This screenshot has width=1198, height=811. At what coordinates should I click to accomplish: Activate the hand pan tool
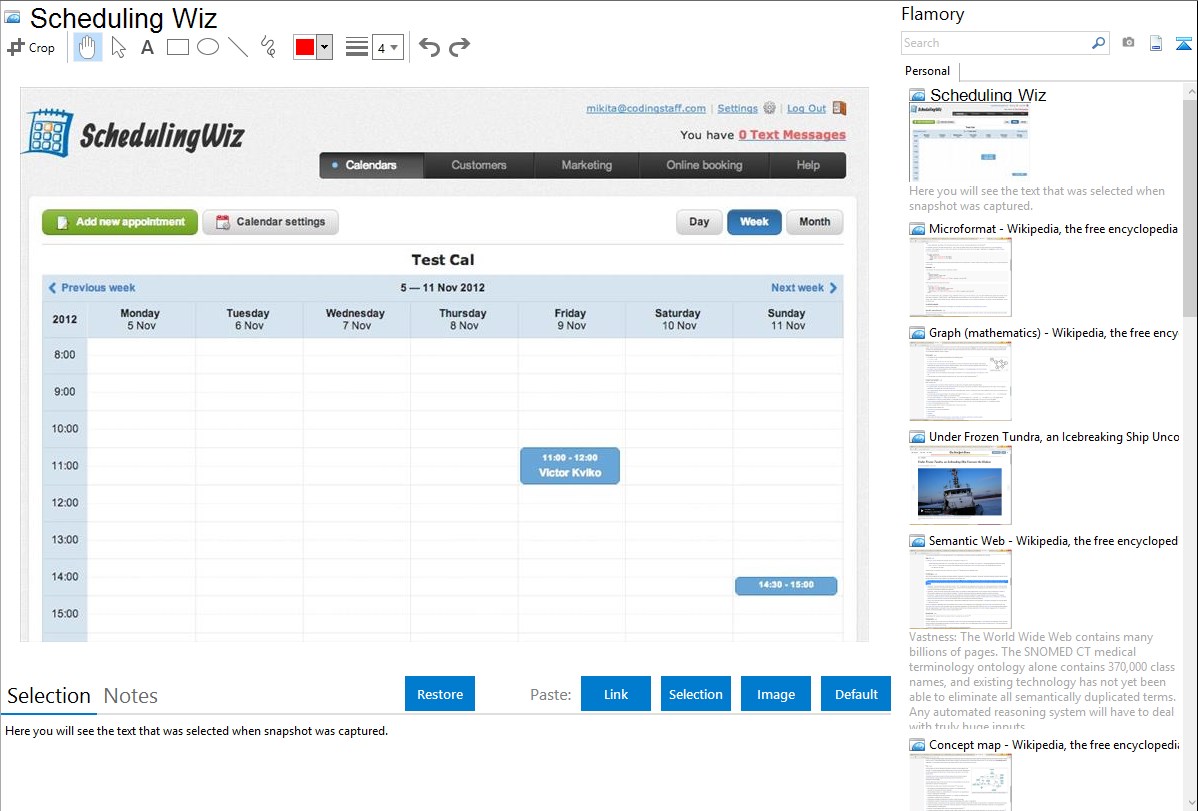point(88,47)
